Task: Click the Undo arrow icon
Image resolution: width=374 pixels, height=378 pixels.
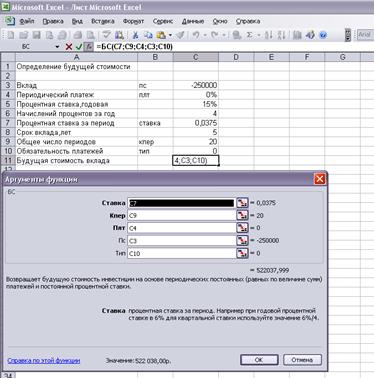Action: point(196,35)
